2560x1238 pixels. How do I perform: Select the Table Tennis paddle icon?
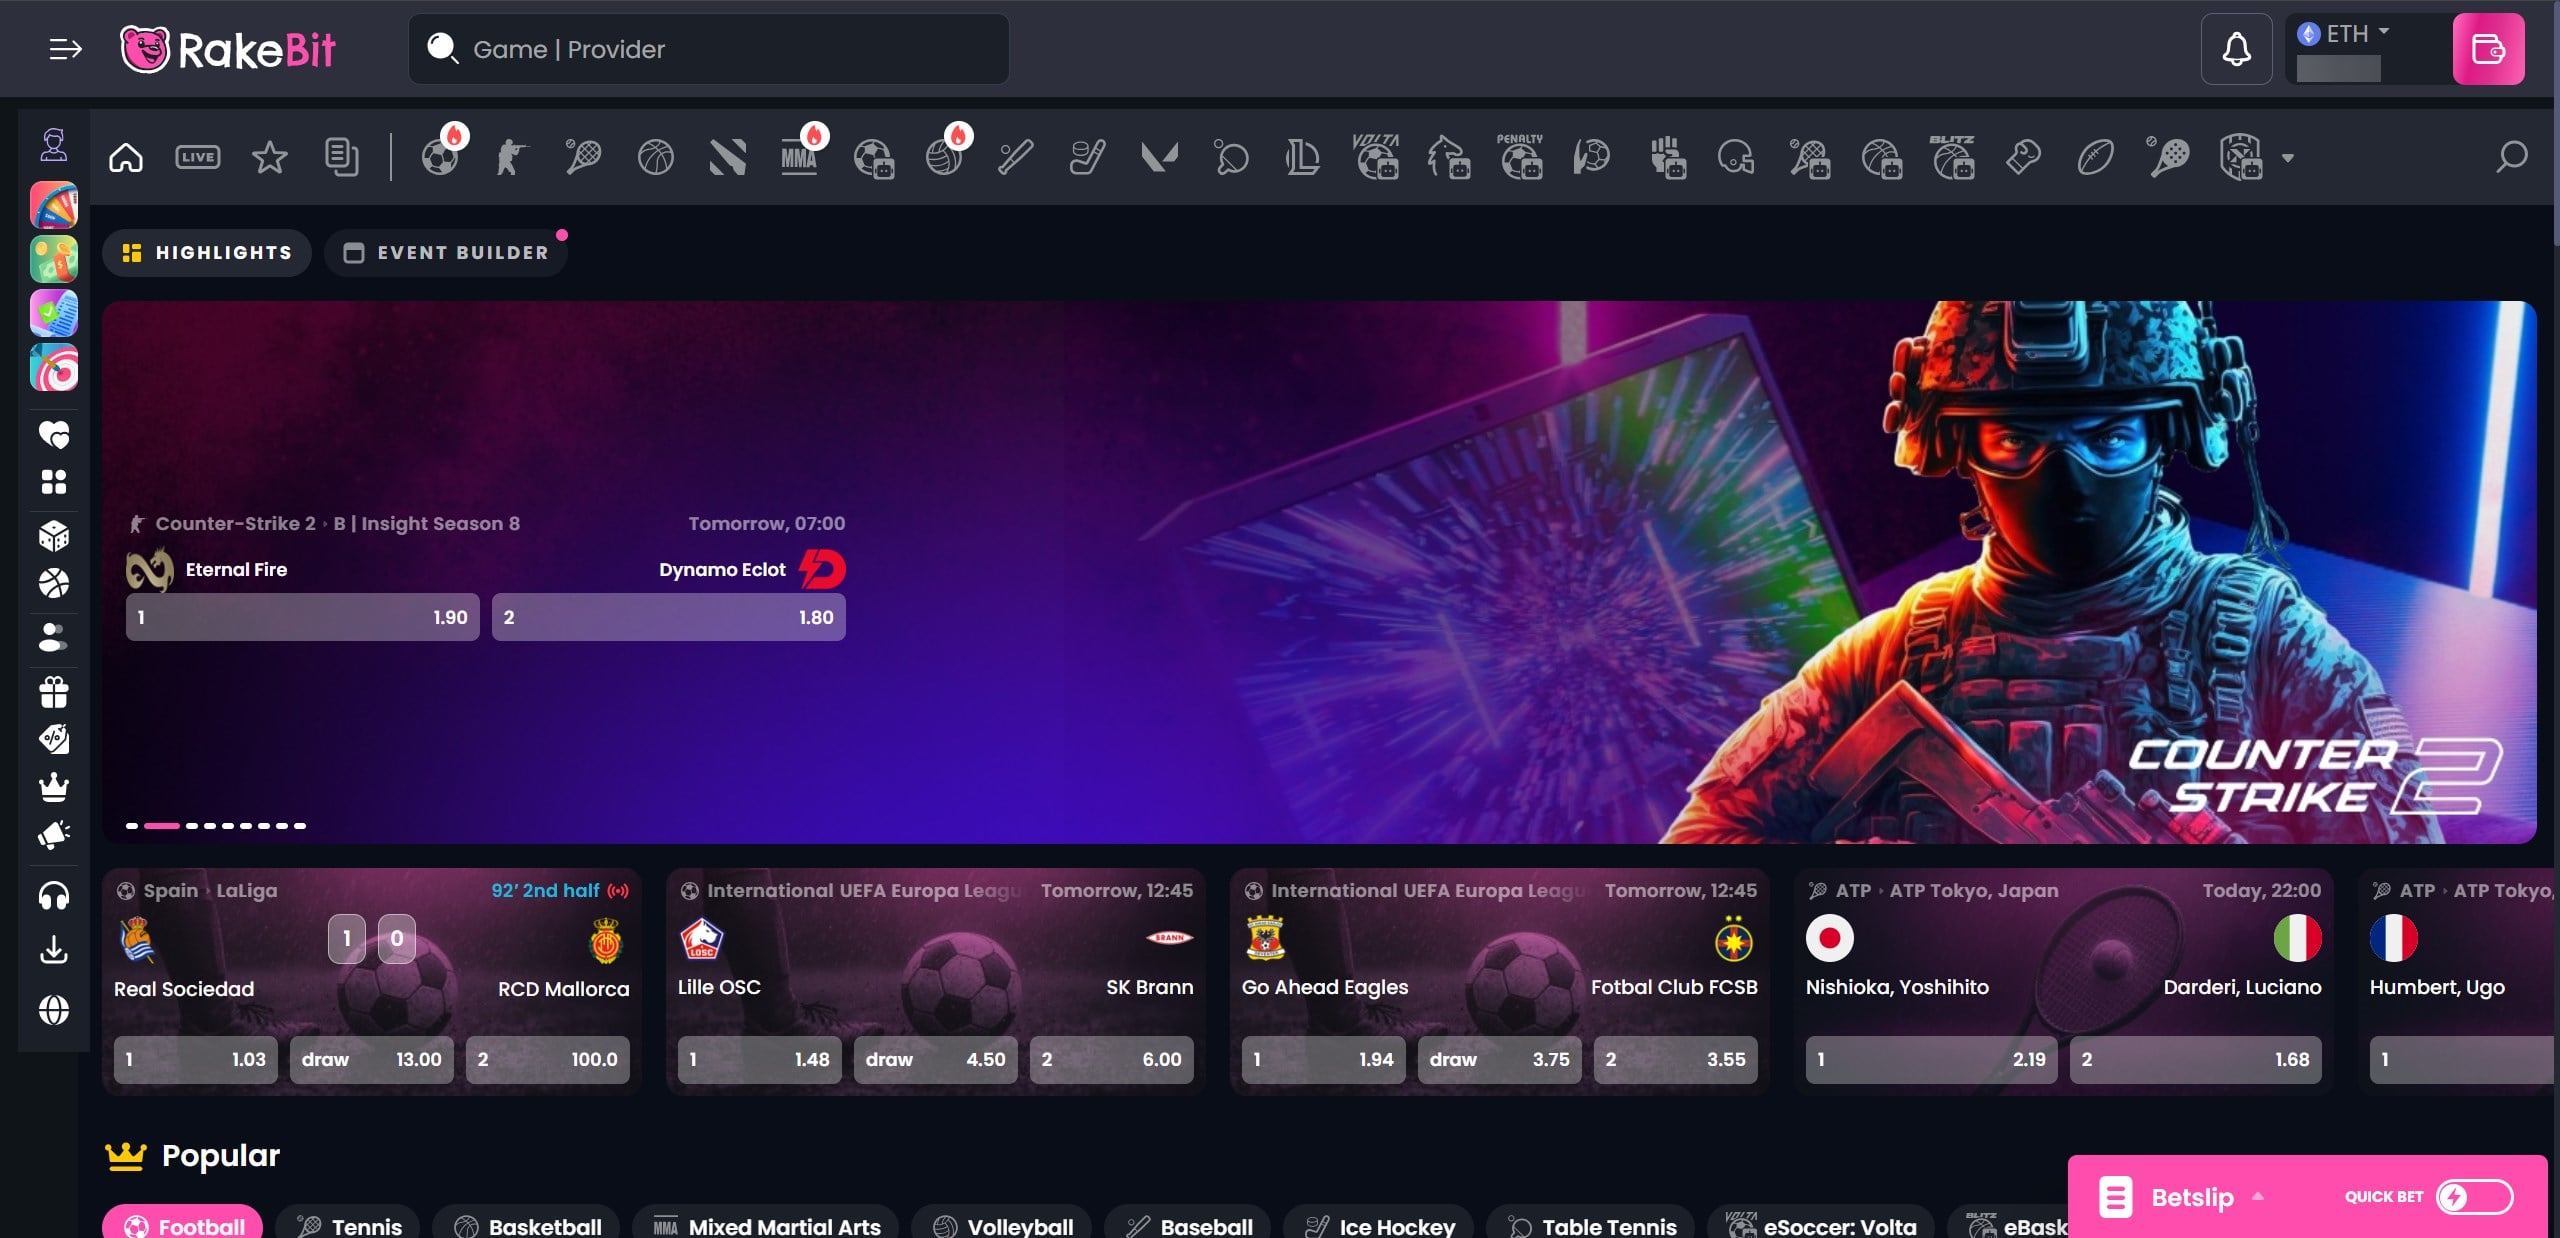[1232, 157]
